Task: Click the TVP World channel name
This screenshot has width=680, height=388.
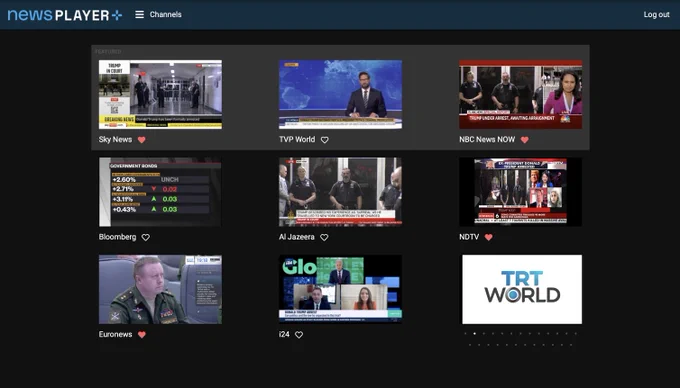Action: coord(297,139)
